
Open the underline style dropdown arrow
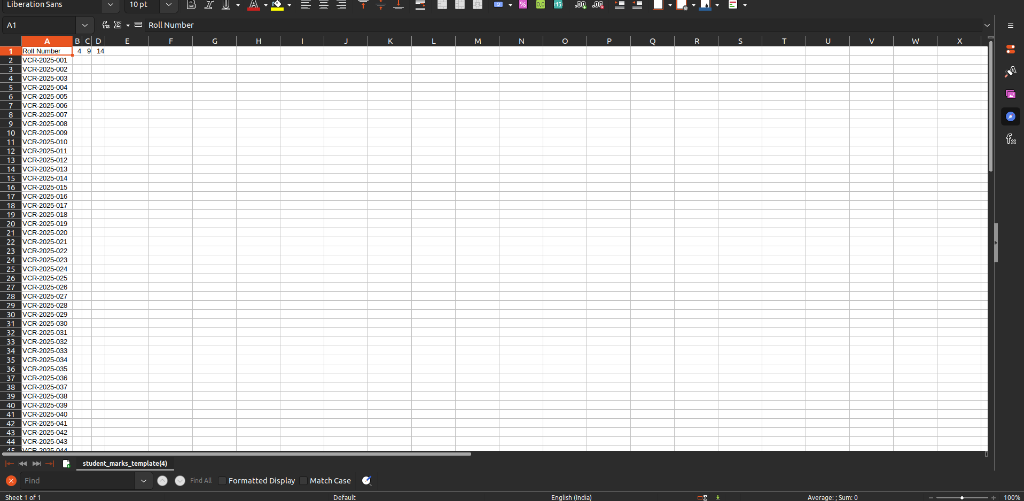[238, 5]
